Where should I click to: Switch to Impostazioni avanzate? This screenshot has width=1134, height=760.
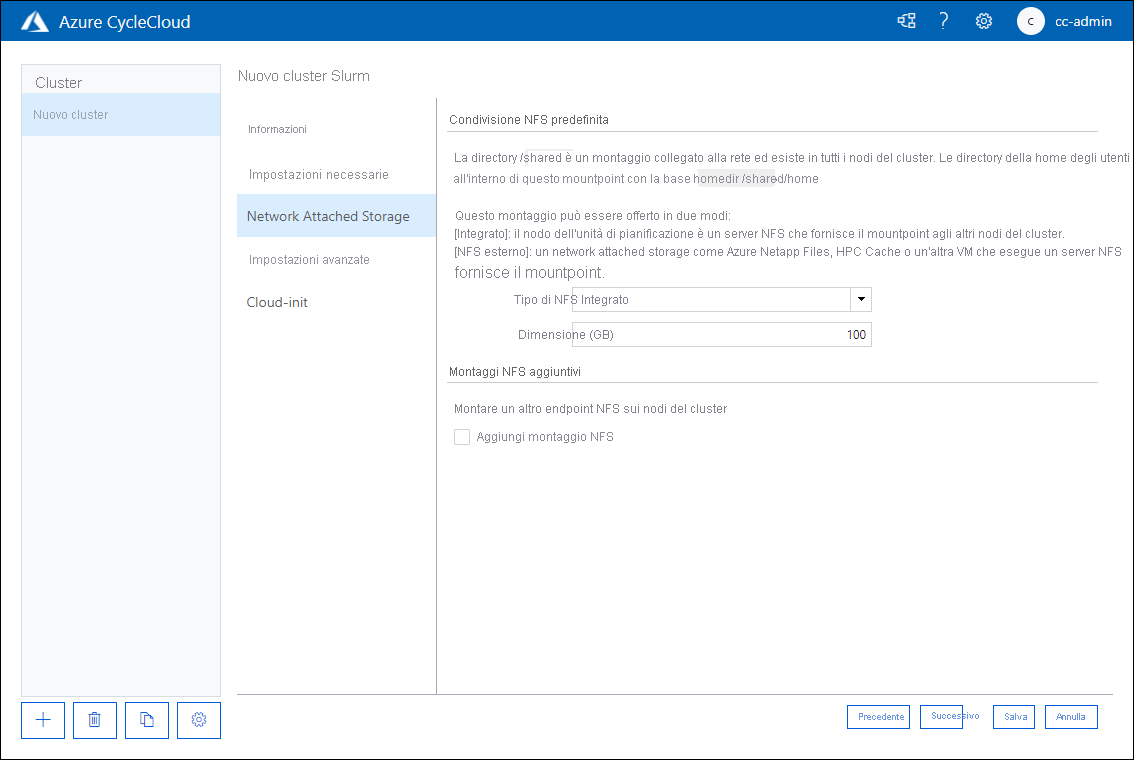tap(309, 258)
